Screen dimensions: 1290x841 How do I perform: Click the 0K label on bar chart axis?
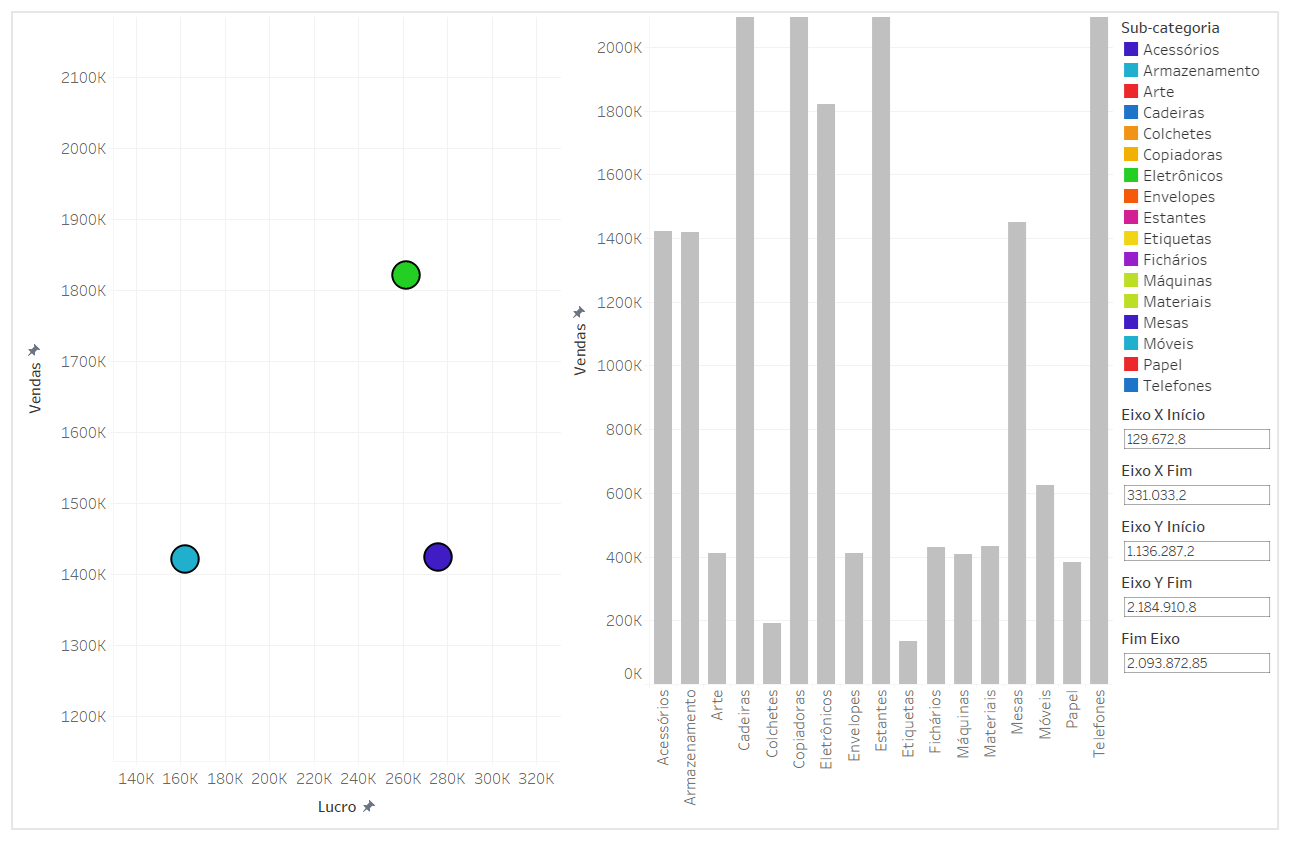click(633, 674)
